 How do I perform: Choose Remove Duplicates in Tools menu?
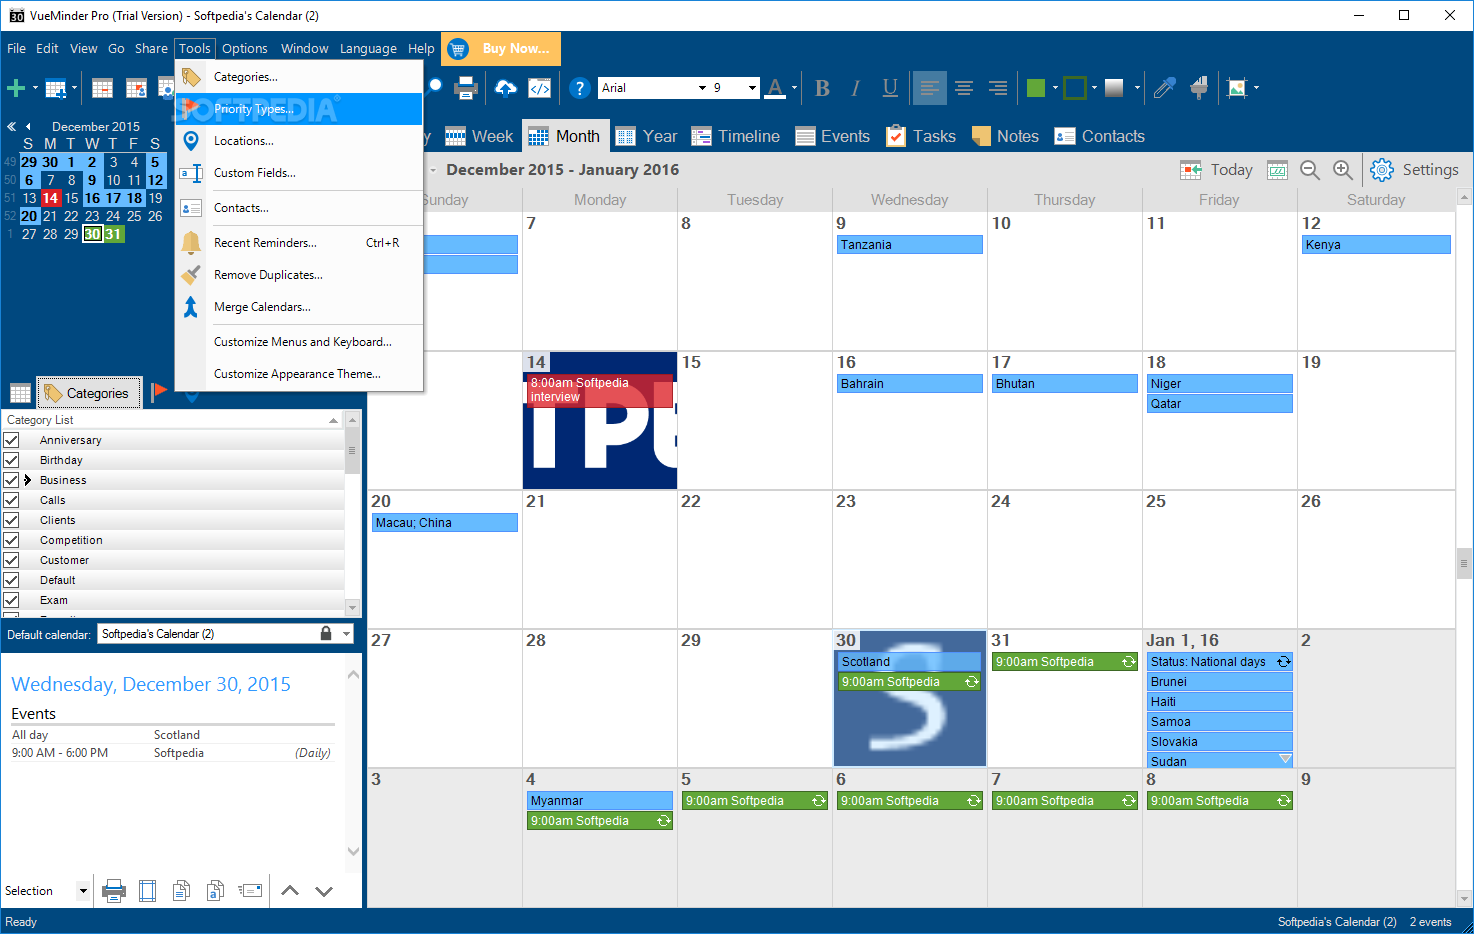point(298,275)
